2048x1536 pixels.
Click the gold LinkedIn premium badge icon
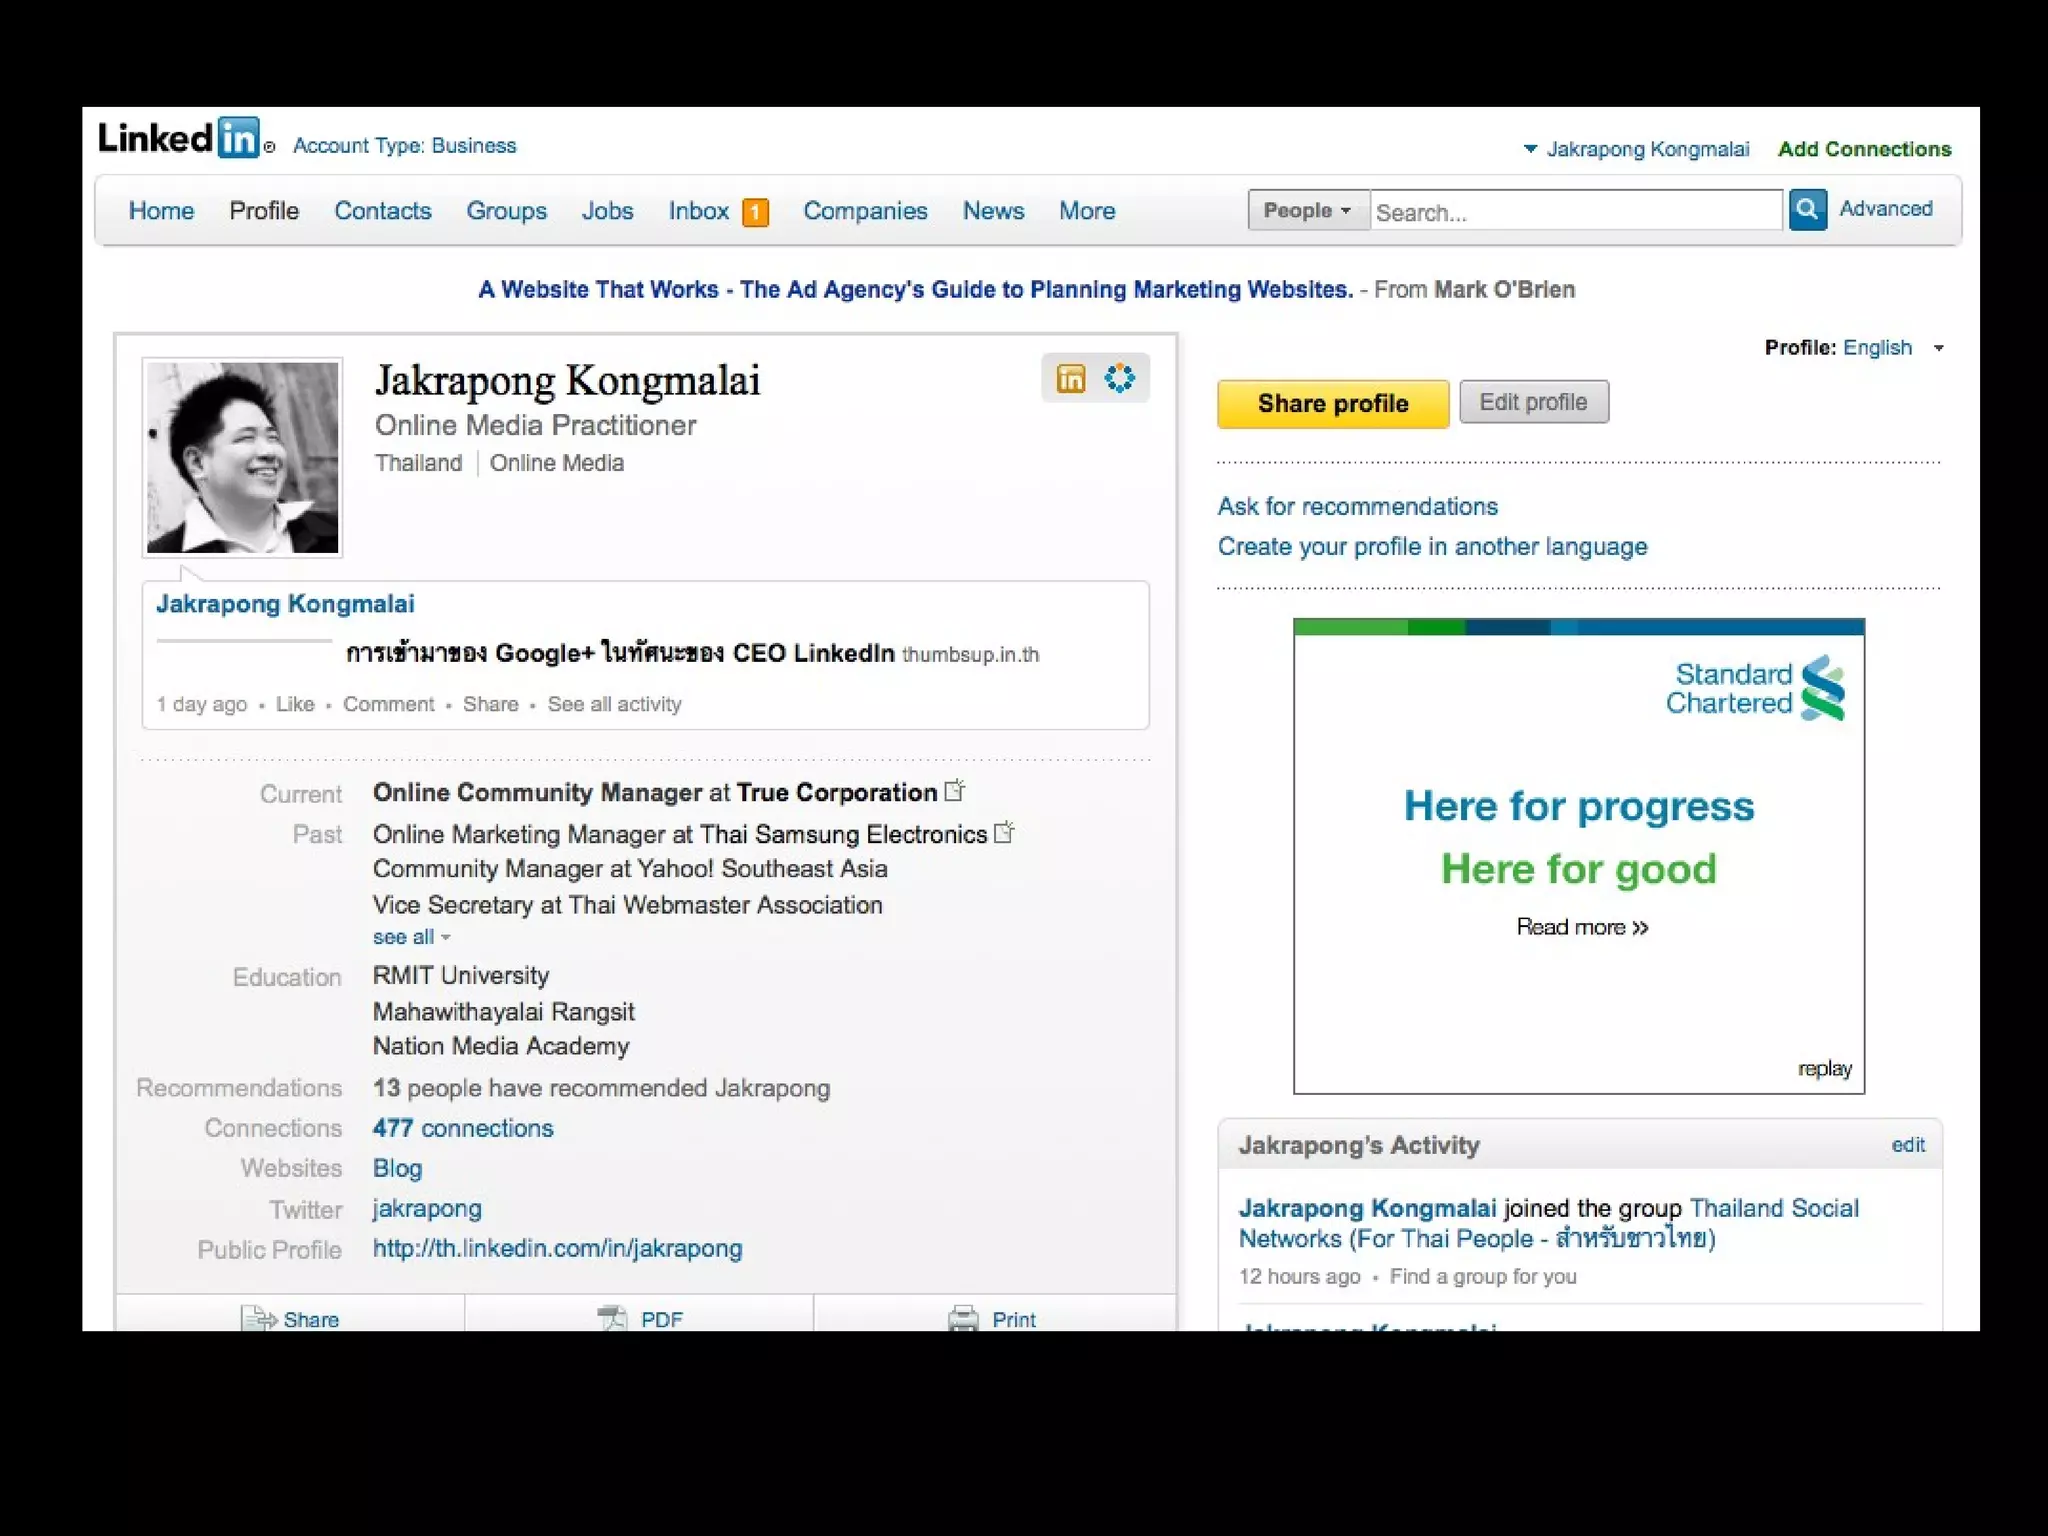click(x=1070, y=379)
